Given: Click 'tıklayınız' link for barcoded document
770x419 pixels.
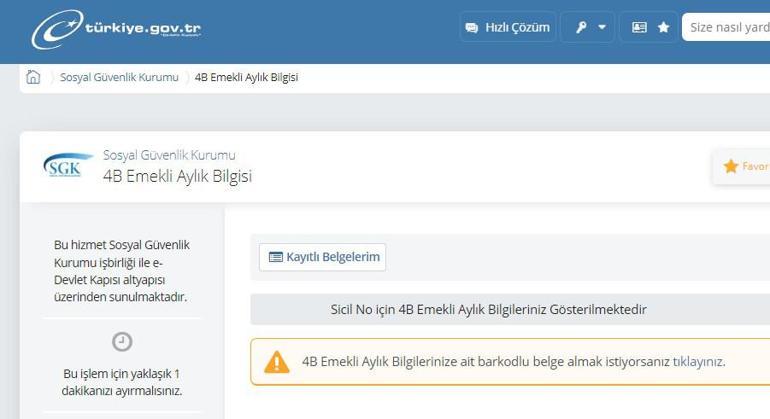Looking at the screenshot, I should (698, 362).
